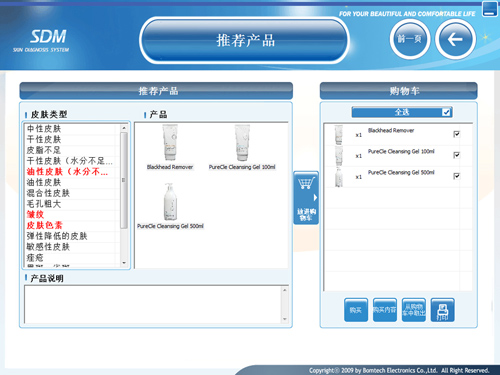Print the cart with the 打印 printer icon
The height and width of the screenshot is (375, 500).
tap(442, 310)
